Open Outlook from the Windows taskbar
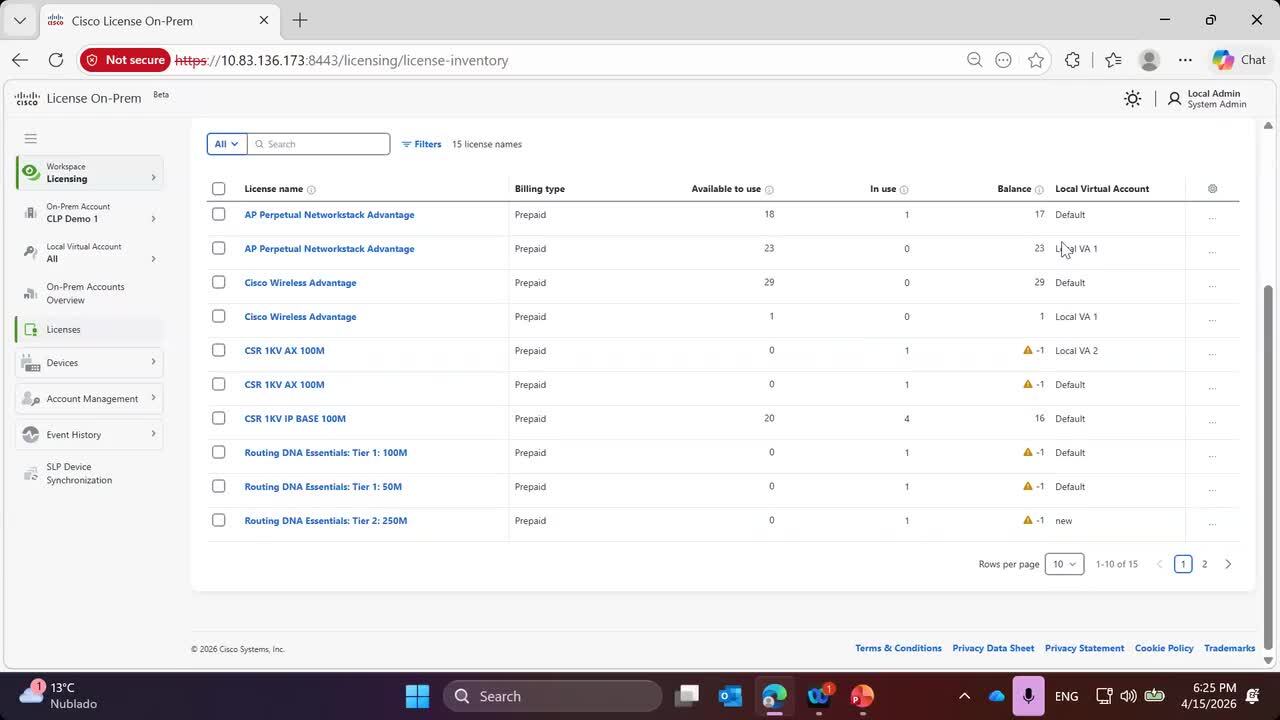Viewport: 1280px width, 720px height. click(729, 696)
